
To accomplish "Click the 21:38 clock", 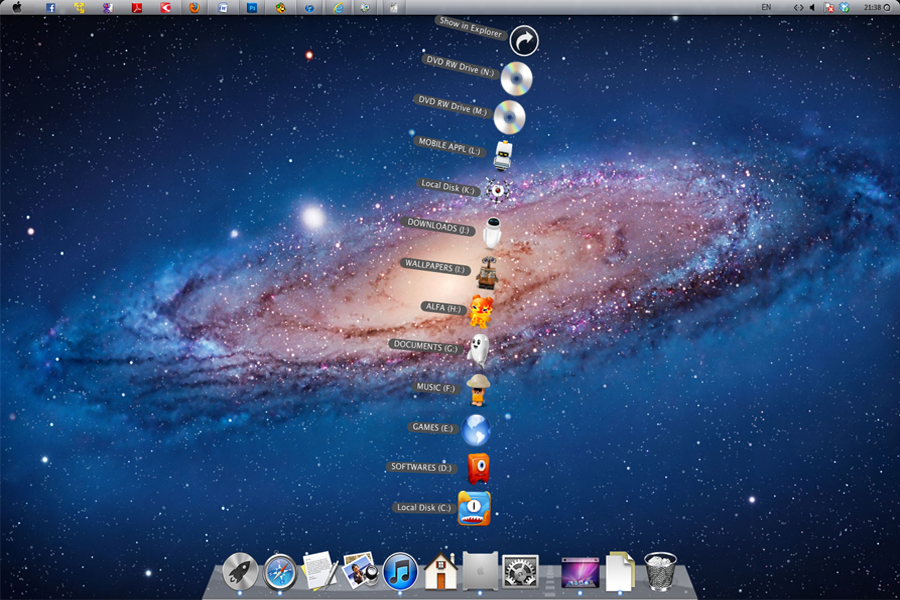I will pyautogui.click(x=872, y=7).
